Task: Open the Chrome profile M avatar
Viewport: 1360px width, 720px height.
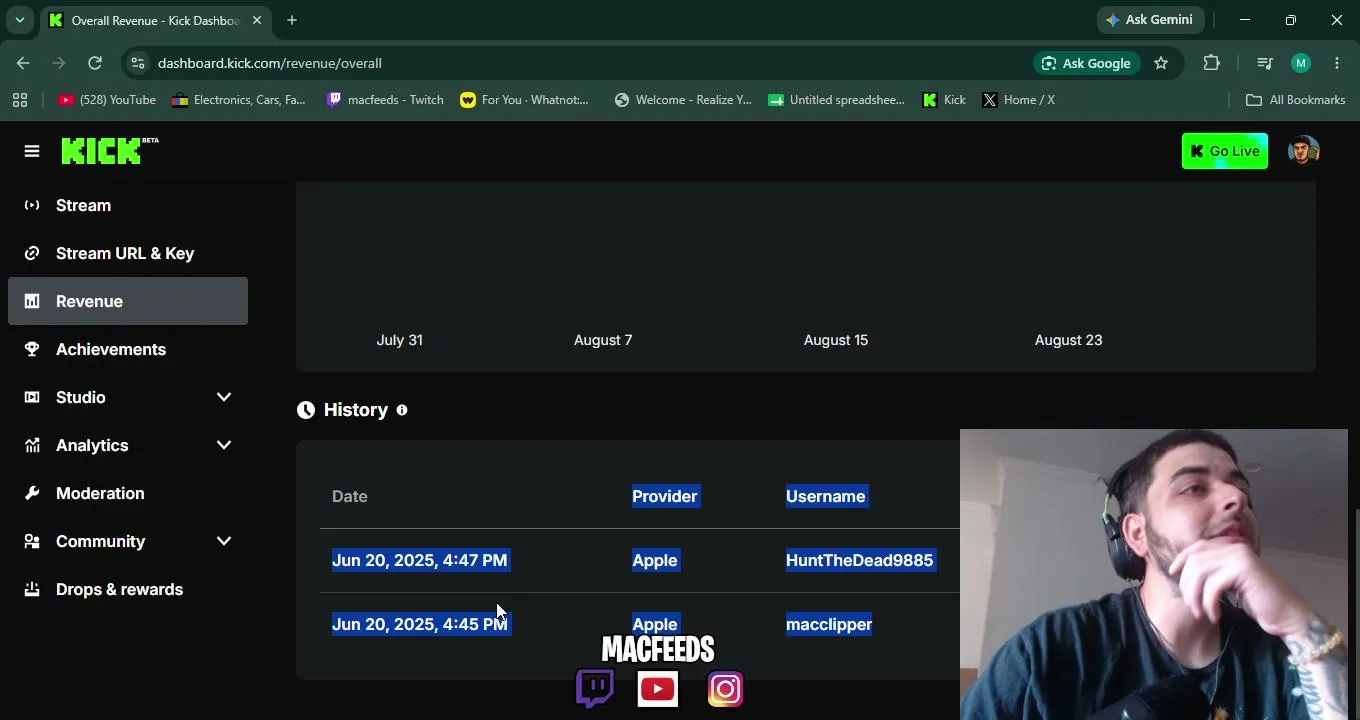Action: tap(1301, 63)
